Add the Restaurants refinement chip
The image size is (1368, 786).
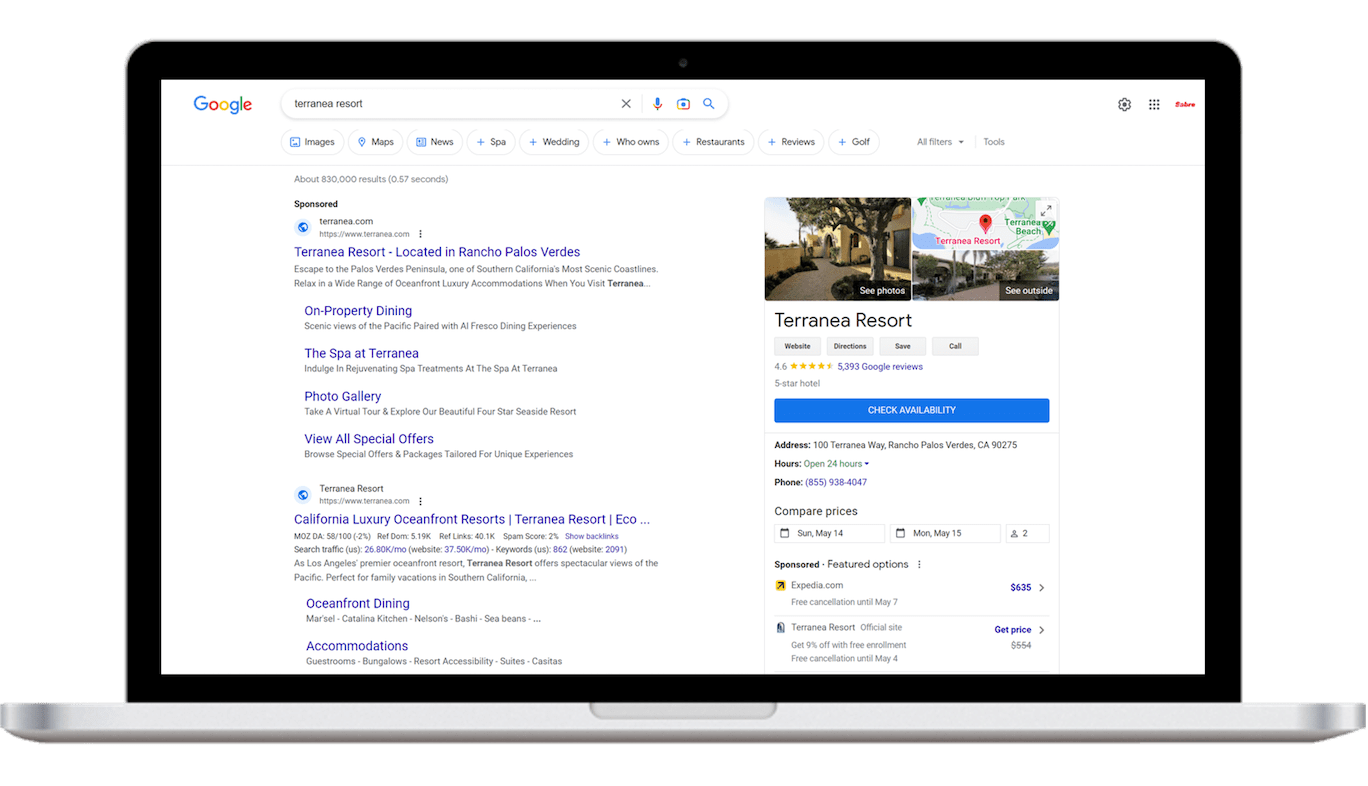(x=713, y=142)
